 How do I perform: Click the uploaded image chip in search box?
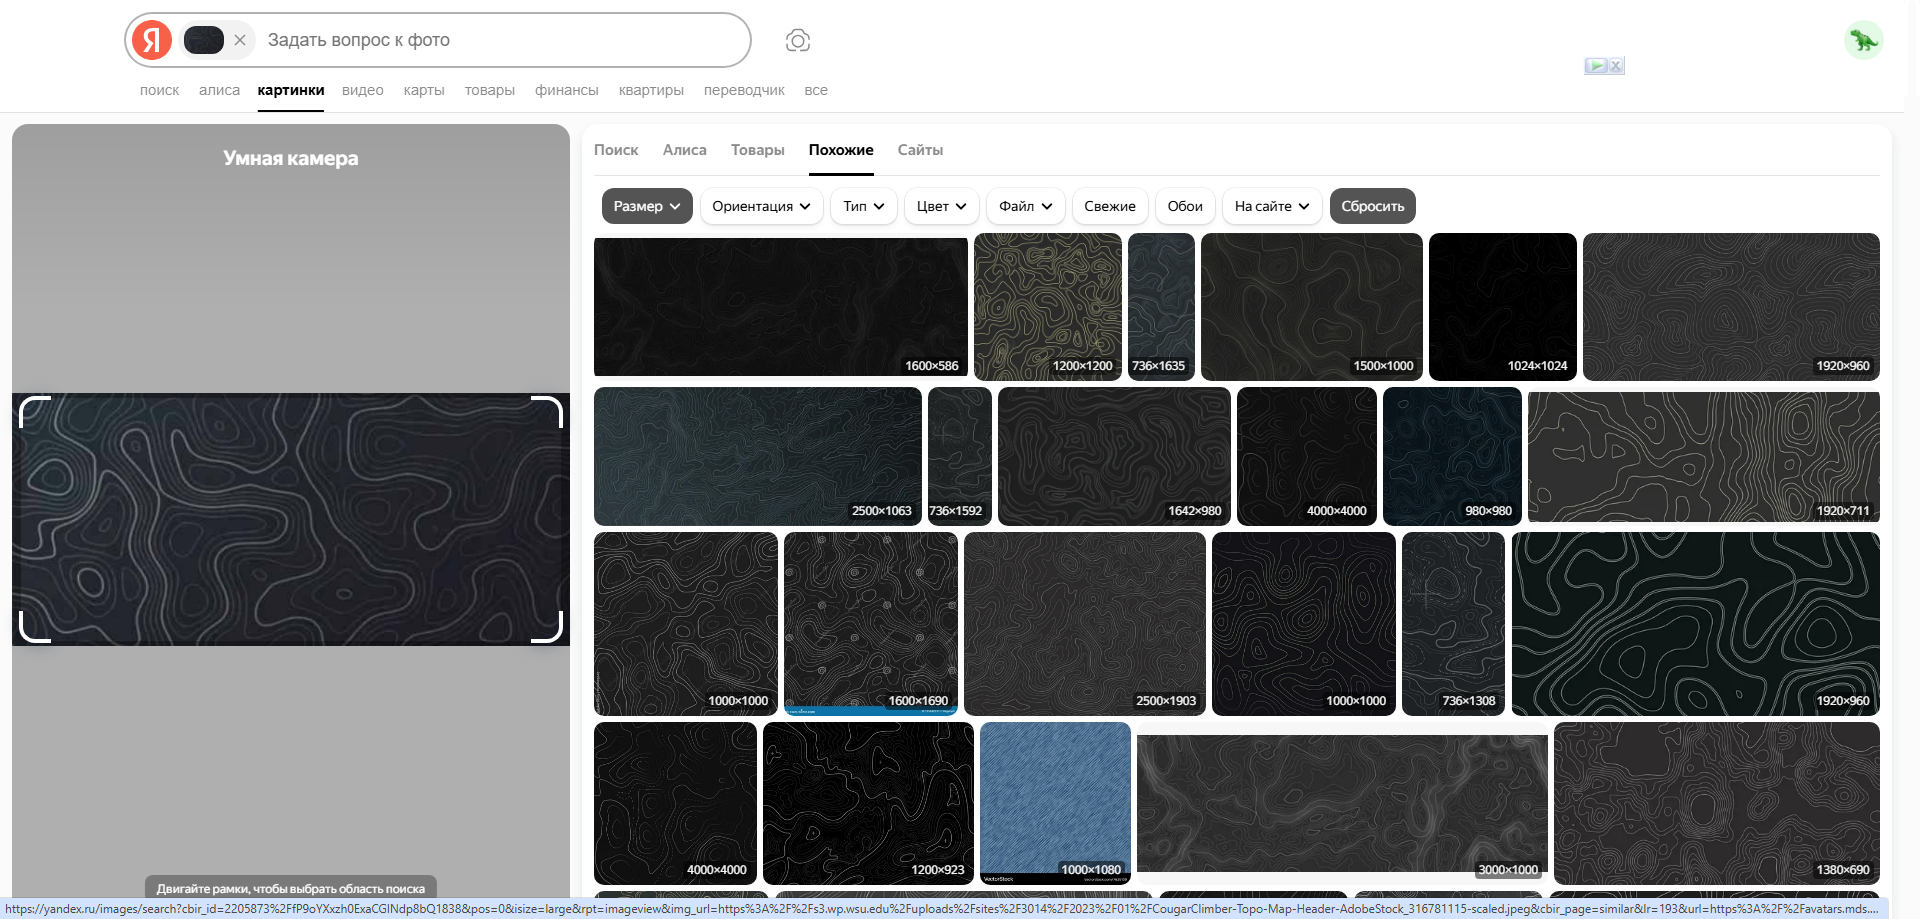tap(204, 40)
